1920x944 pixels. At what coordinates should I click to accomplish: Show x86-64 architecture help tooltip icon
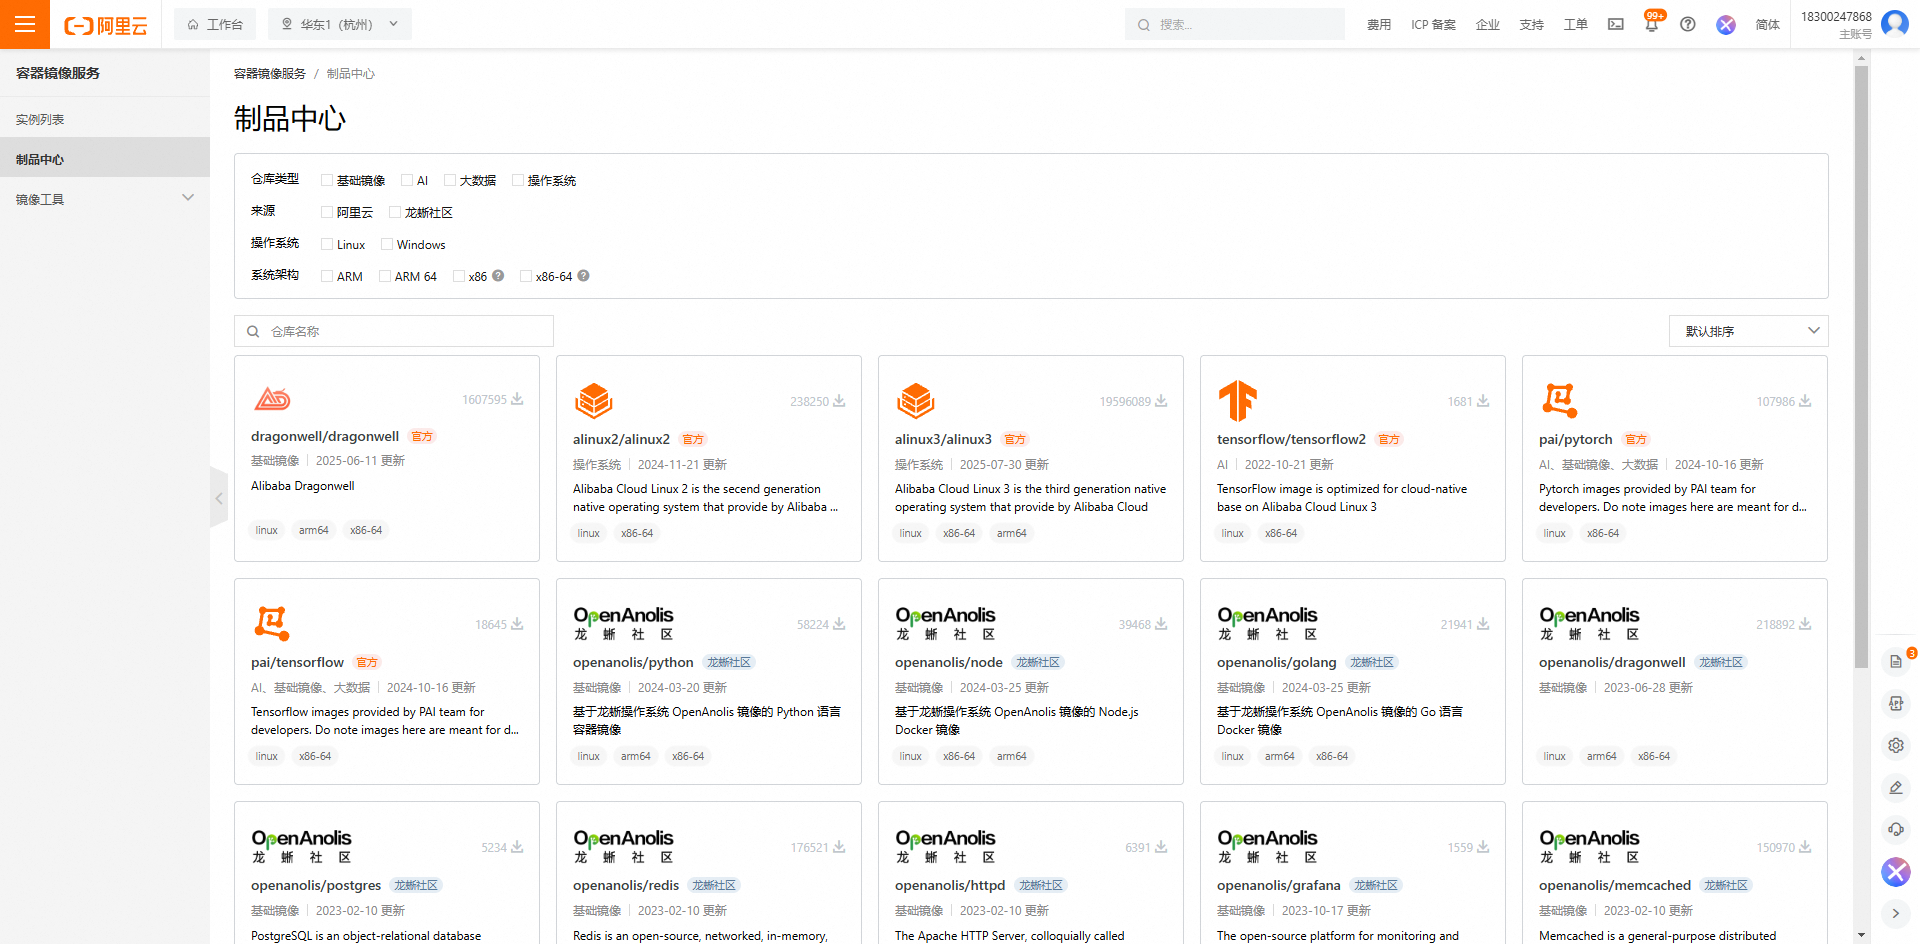584,276
